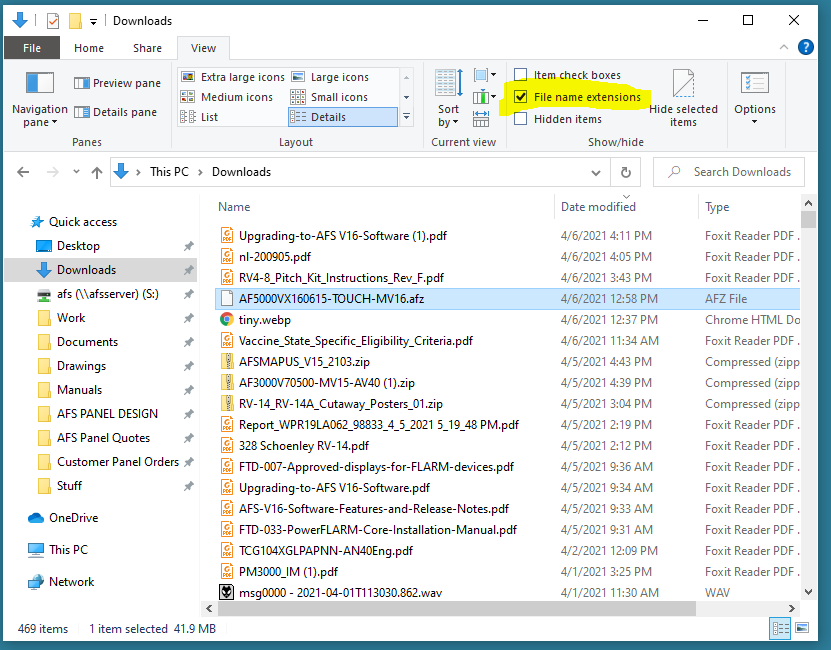831x650 pixels.
Task: Toggle the Details pane
Action: pyautogui.click(x=115, y=112)
